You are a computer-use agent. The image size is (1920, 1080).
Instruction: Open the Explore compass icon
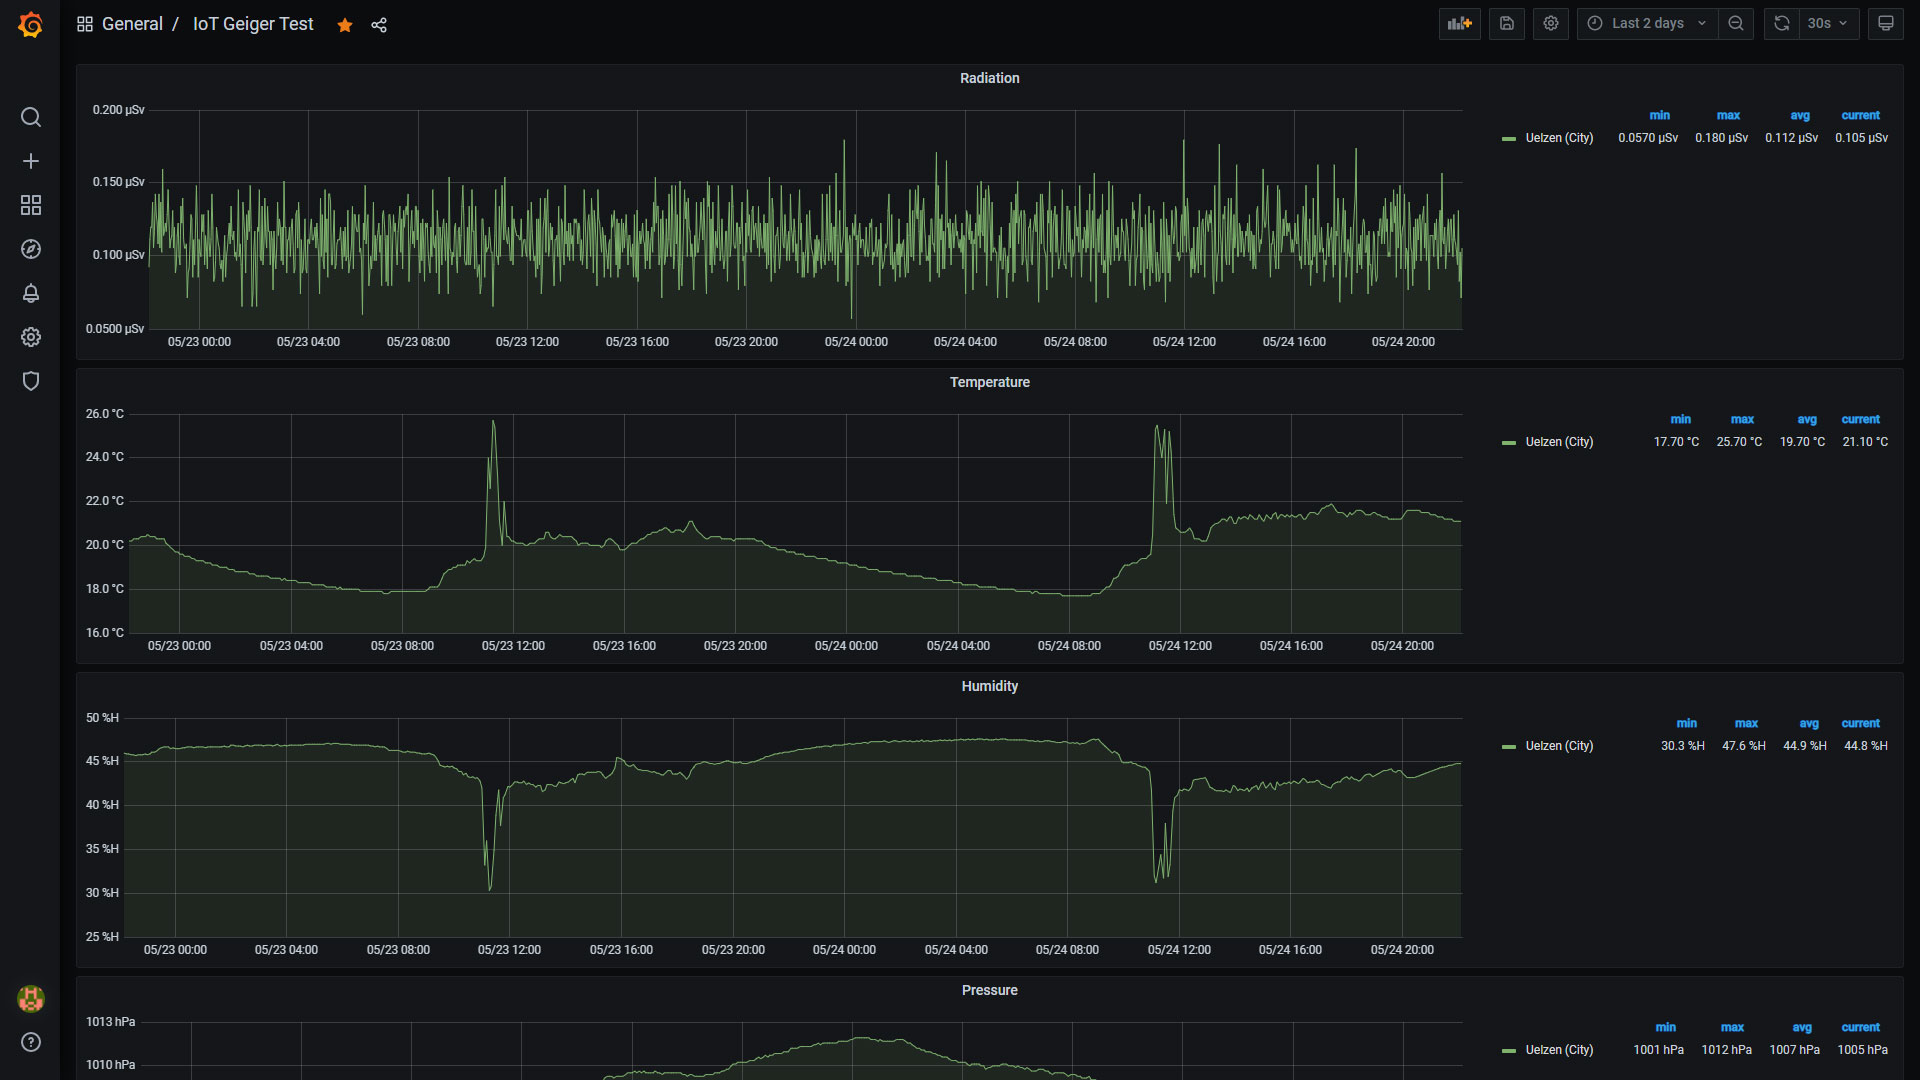point(31,249)
